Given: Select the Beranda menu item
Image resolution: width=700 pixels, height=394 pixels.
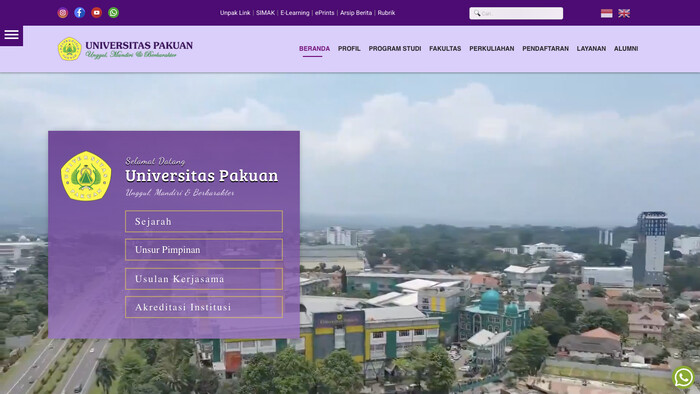Looking at the screenshot, I should click(x=314, y=49).
